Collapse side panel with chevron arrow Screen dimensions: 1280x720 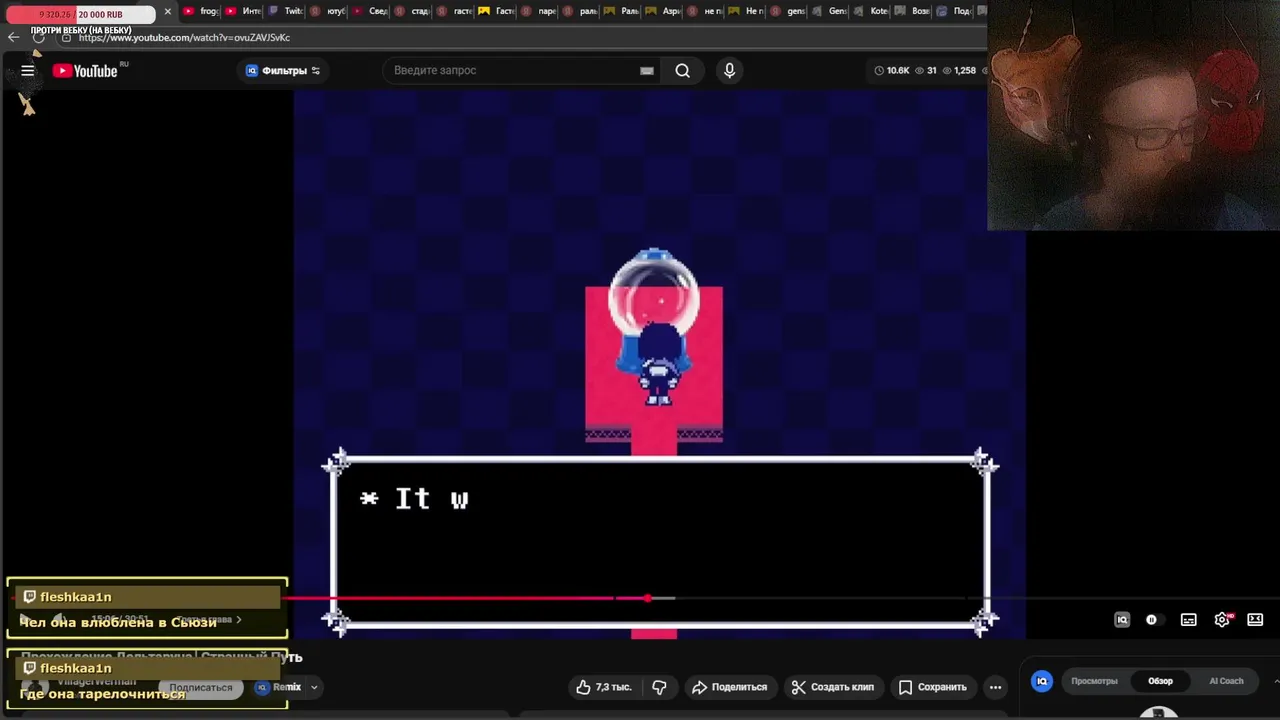tap(1275, 681)
